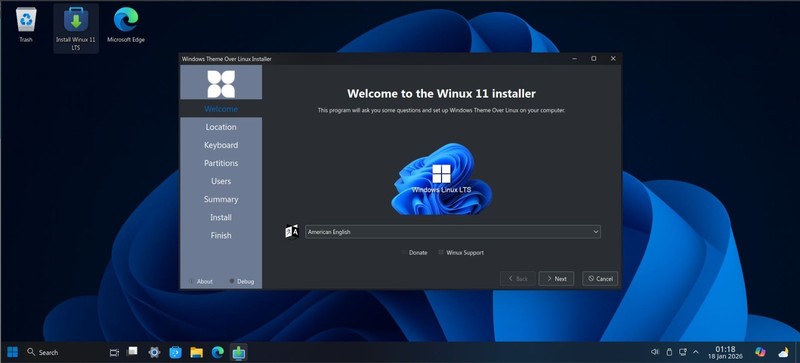Click the installer app icon in the taskbar

(x=239, y=352)
